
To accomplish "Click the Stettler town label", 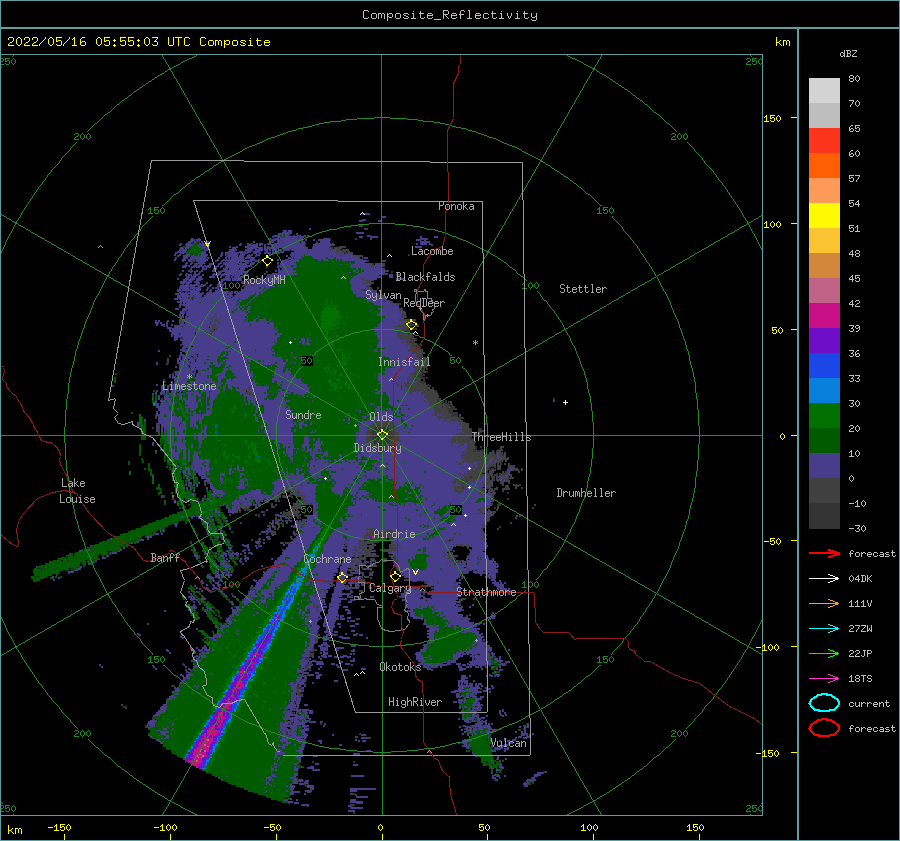I will pyautogui.click(x=583, y=289).
